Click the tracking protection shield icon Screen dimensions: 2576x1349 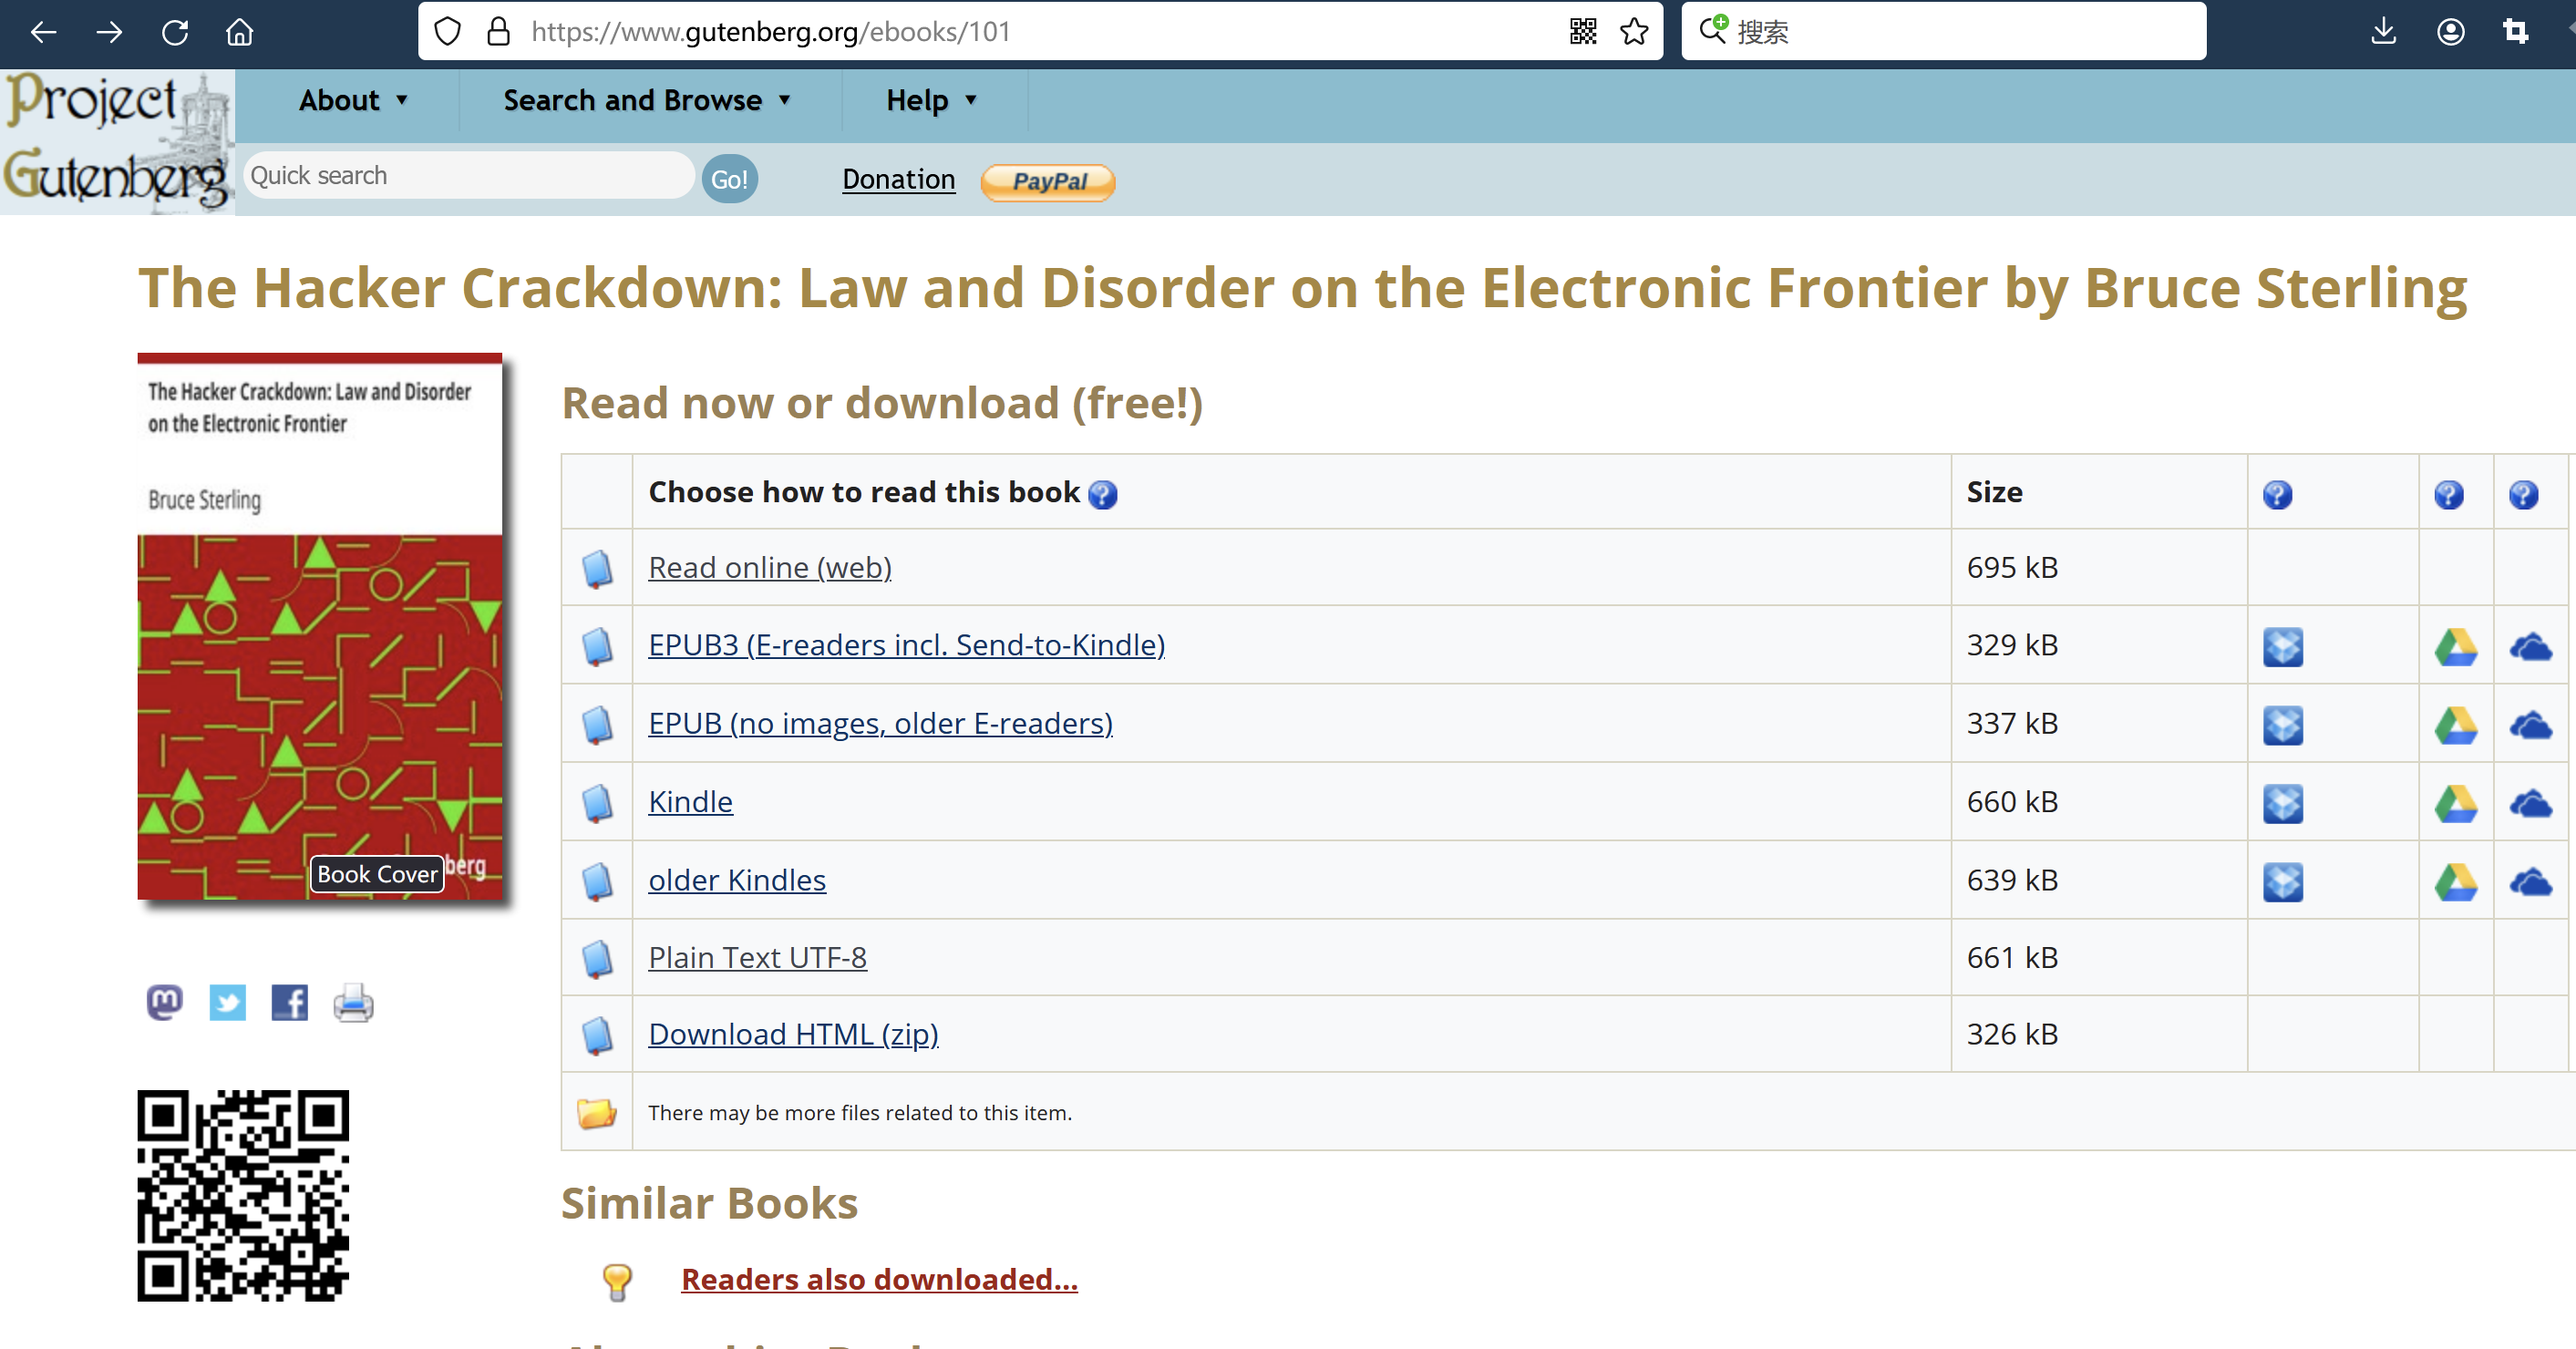(x=448, y=32)
